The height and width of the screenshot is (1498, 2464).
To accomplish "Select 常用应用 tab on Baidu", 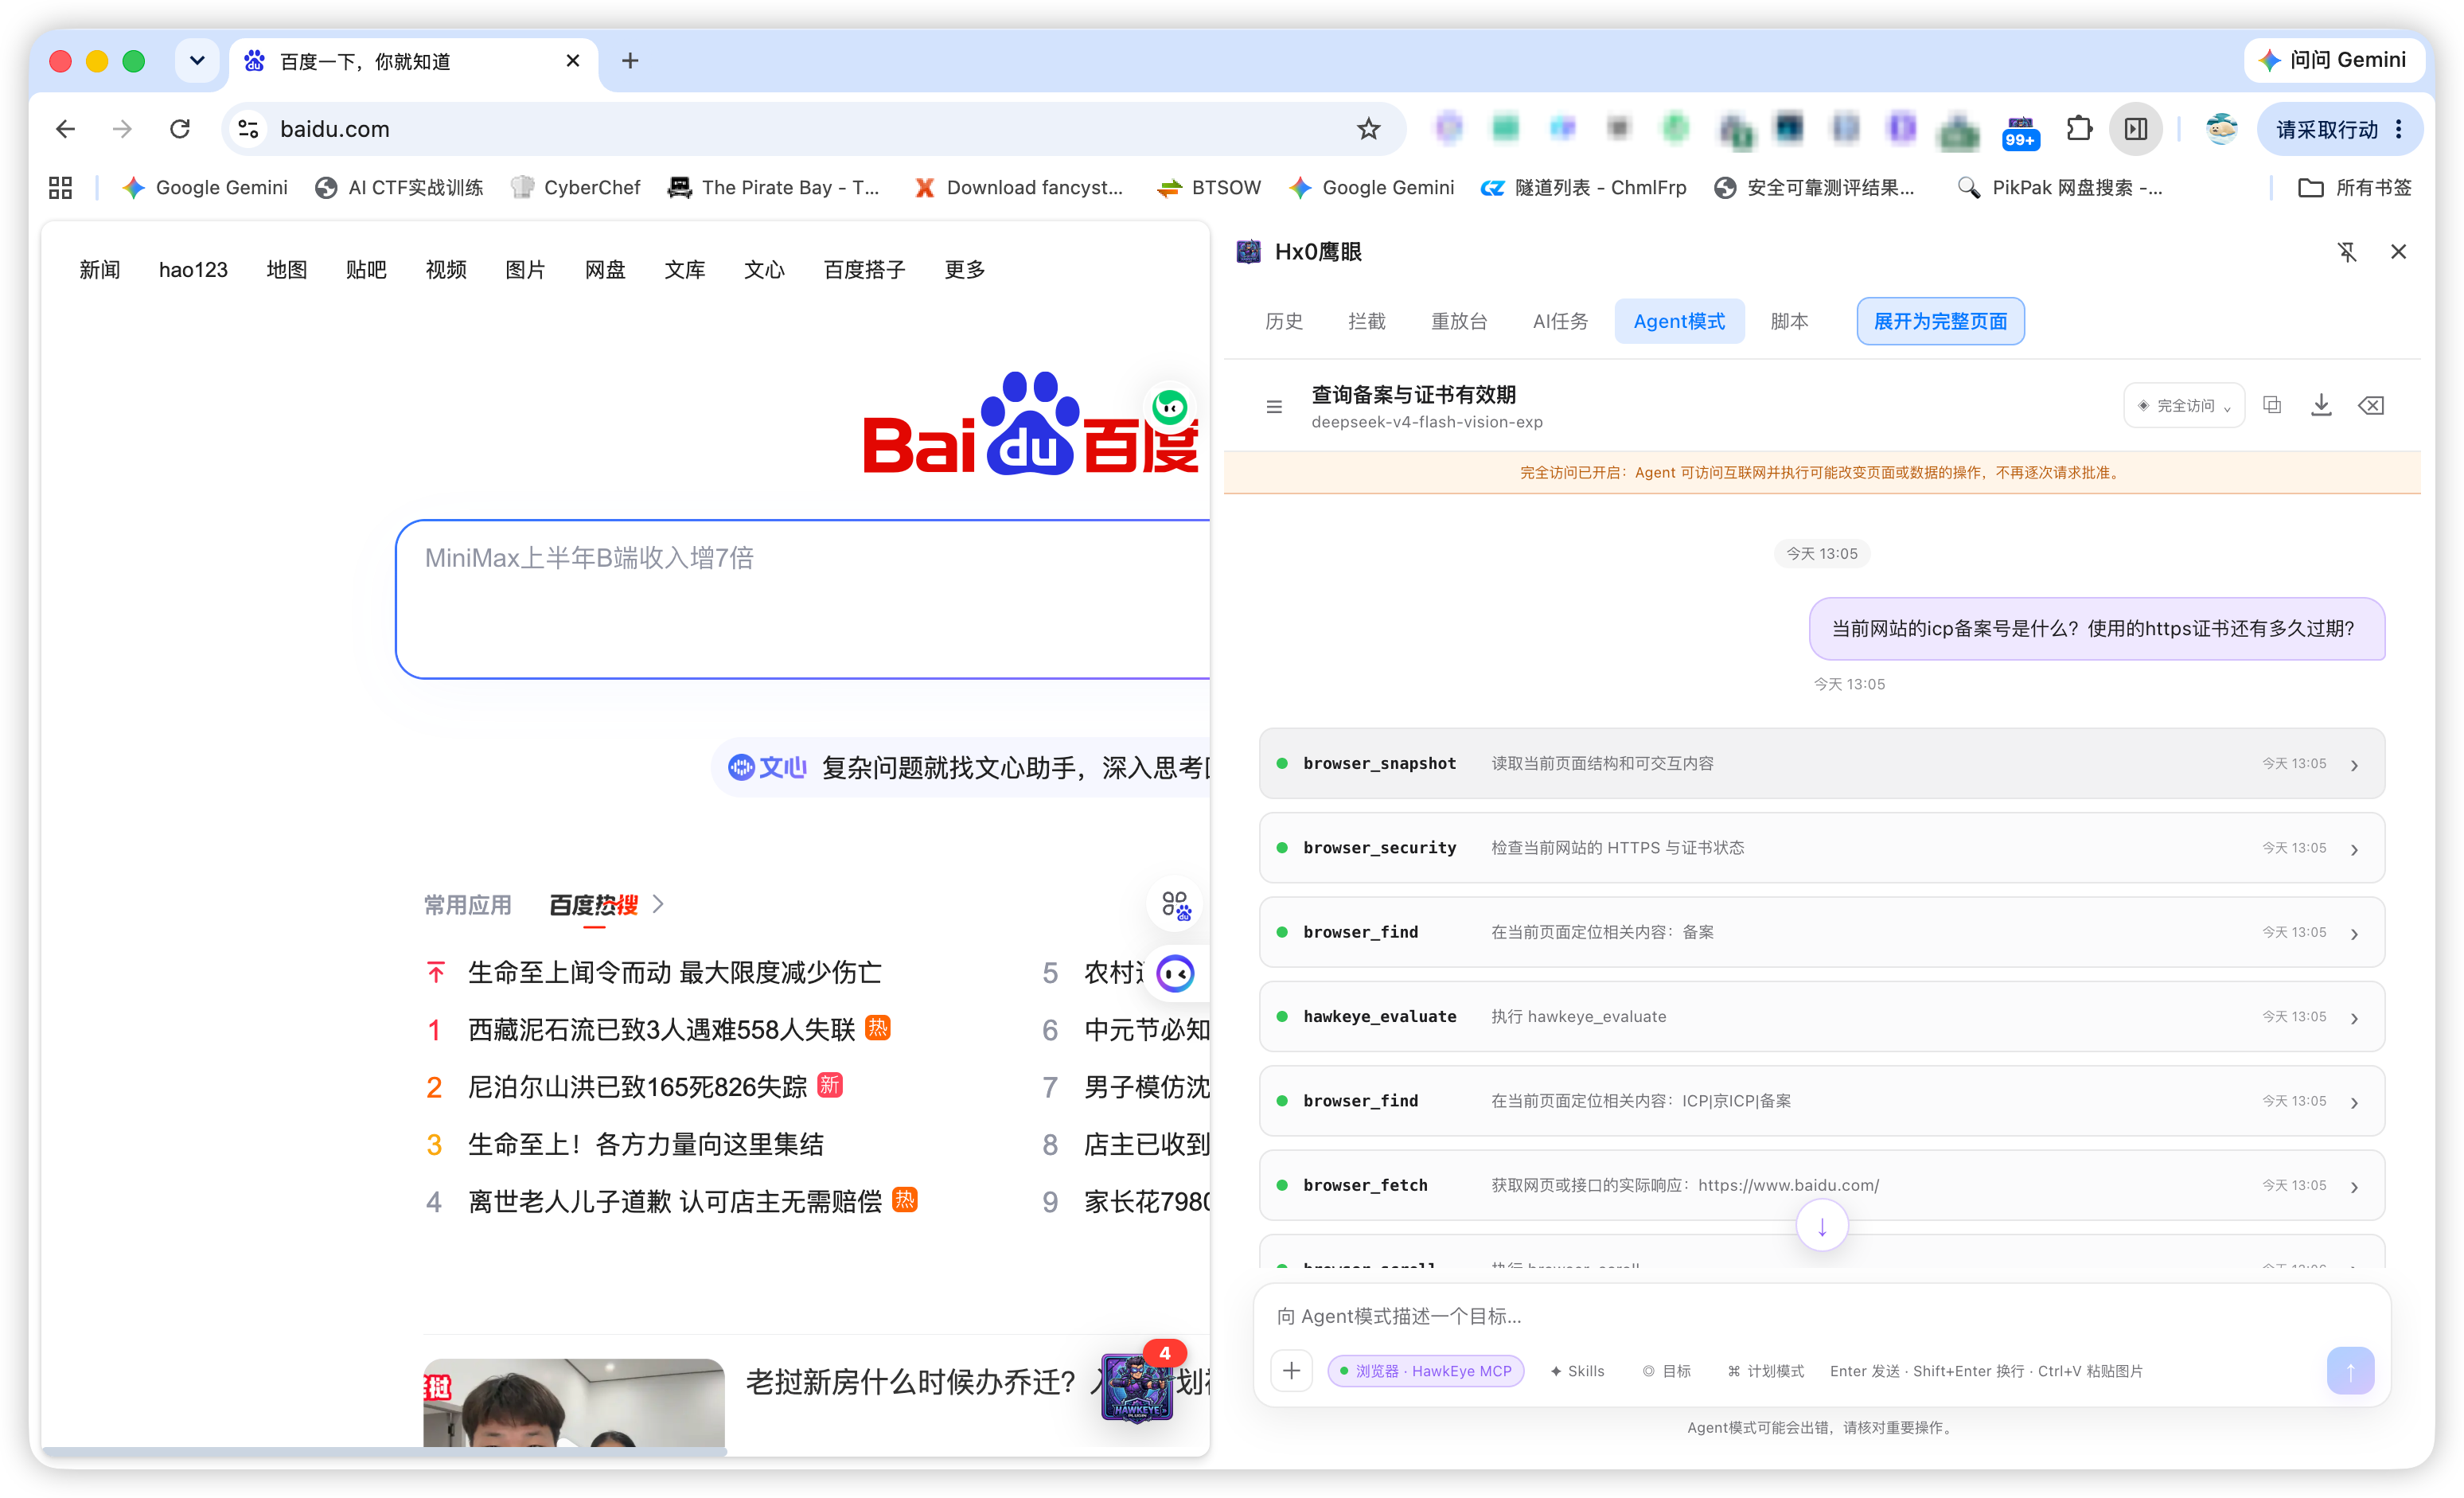I will 467,904.
